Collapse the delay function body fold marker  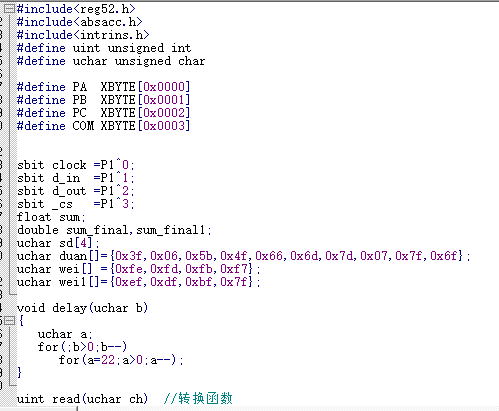click(x=9, y=321)
